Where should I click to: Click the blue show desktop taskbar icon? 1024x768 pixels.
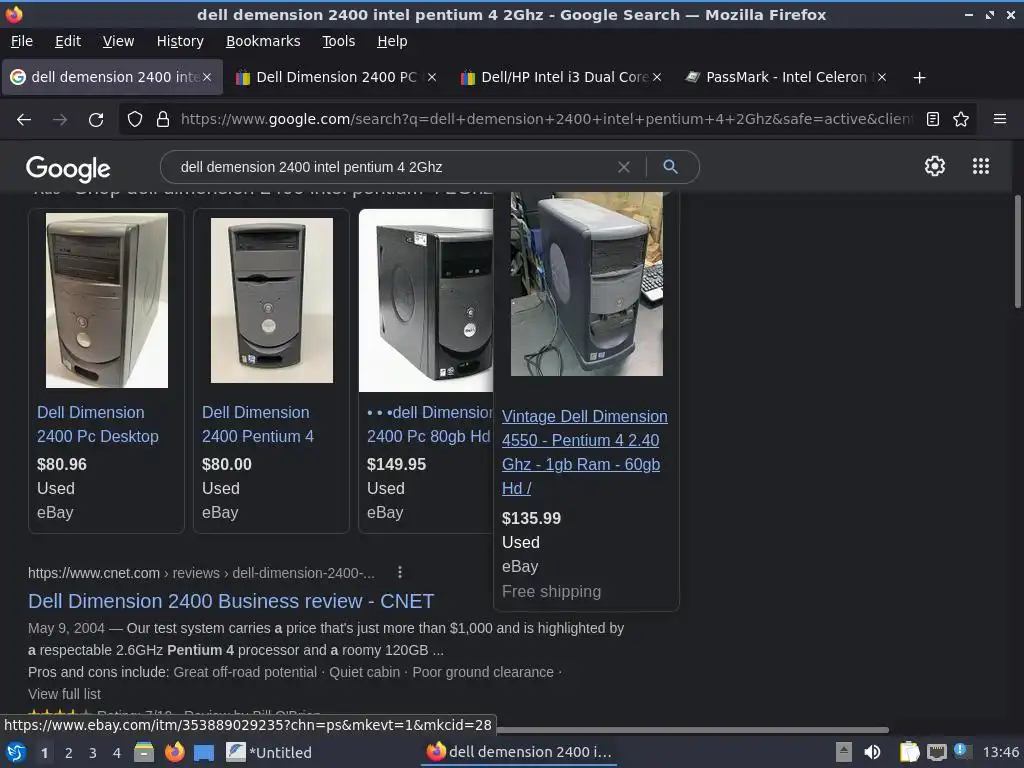click(x=204, y=753)
